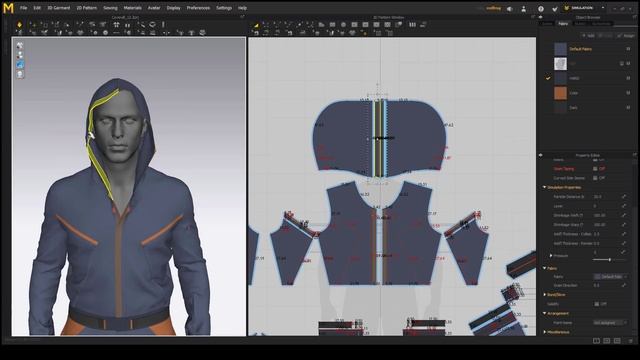
Task: Click the icon right of Color fabric row
Action: coord(628,93)
